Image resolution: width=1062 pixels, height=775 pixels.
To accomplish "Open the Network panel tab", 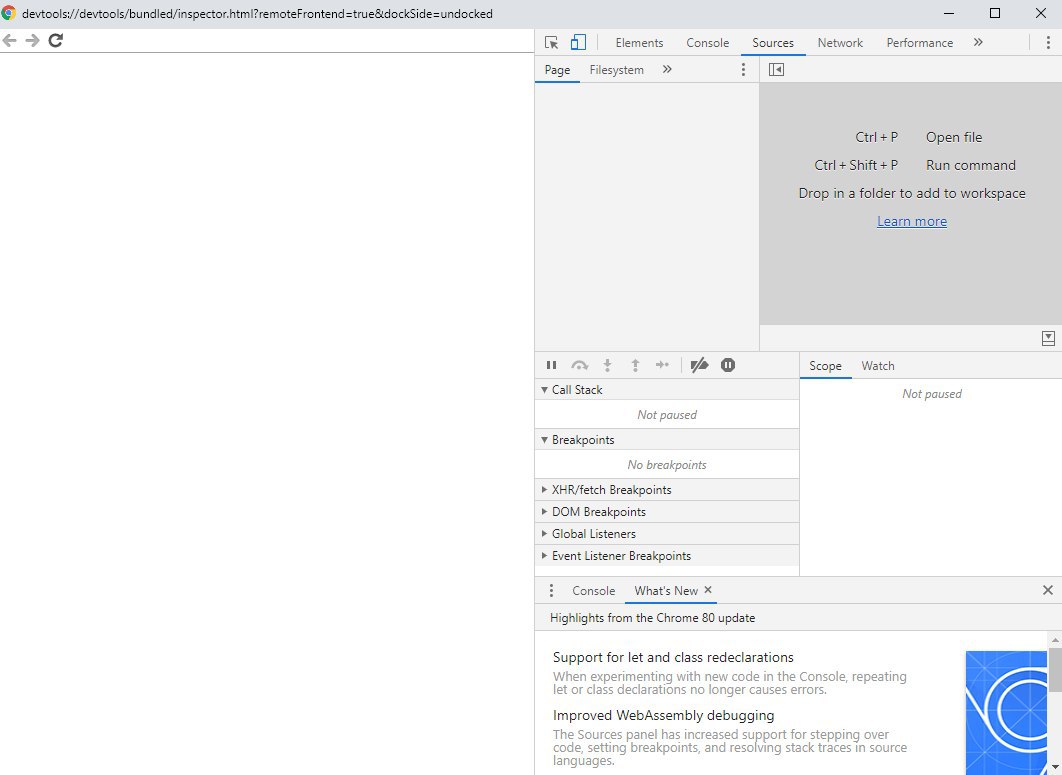I will 840,43.
